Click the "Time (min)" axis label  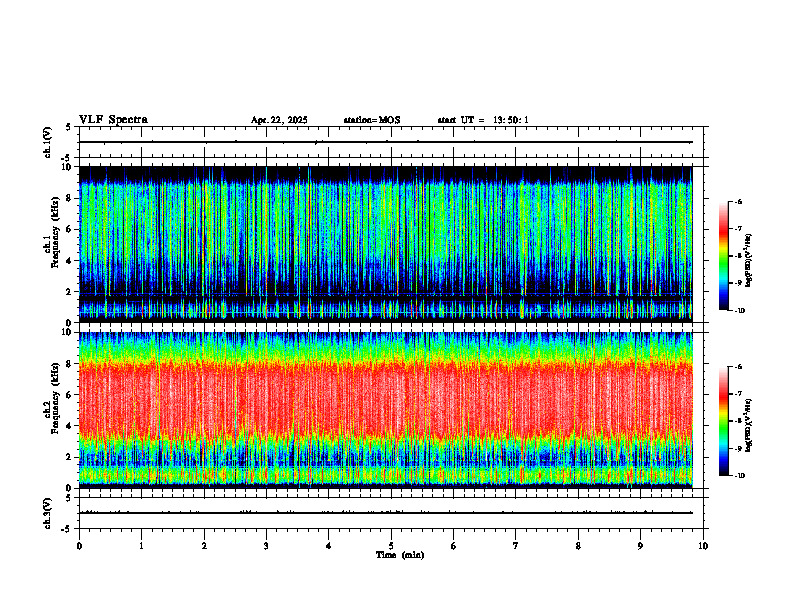coord(400,555)
